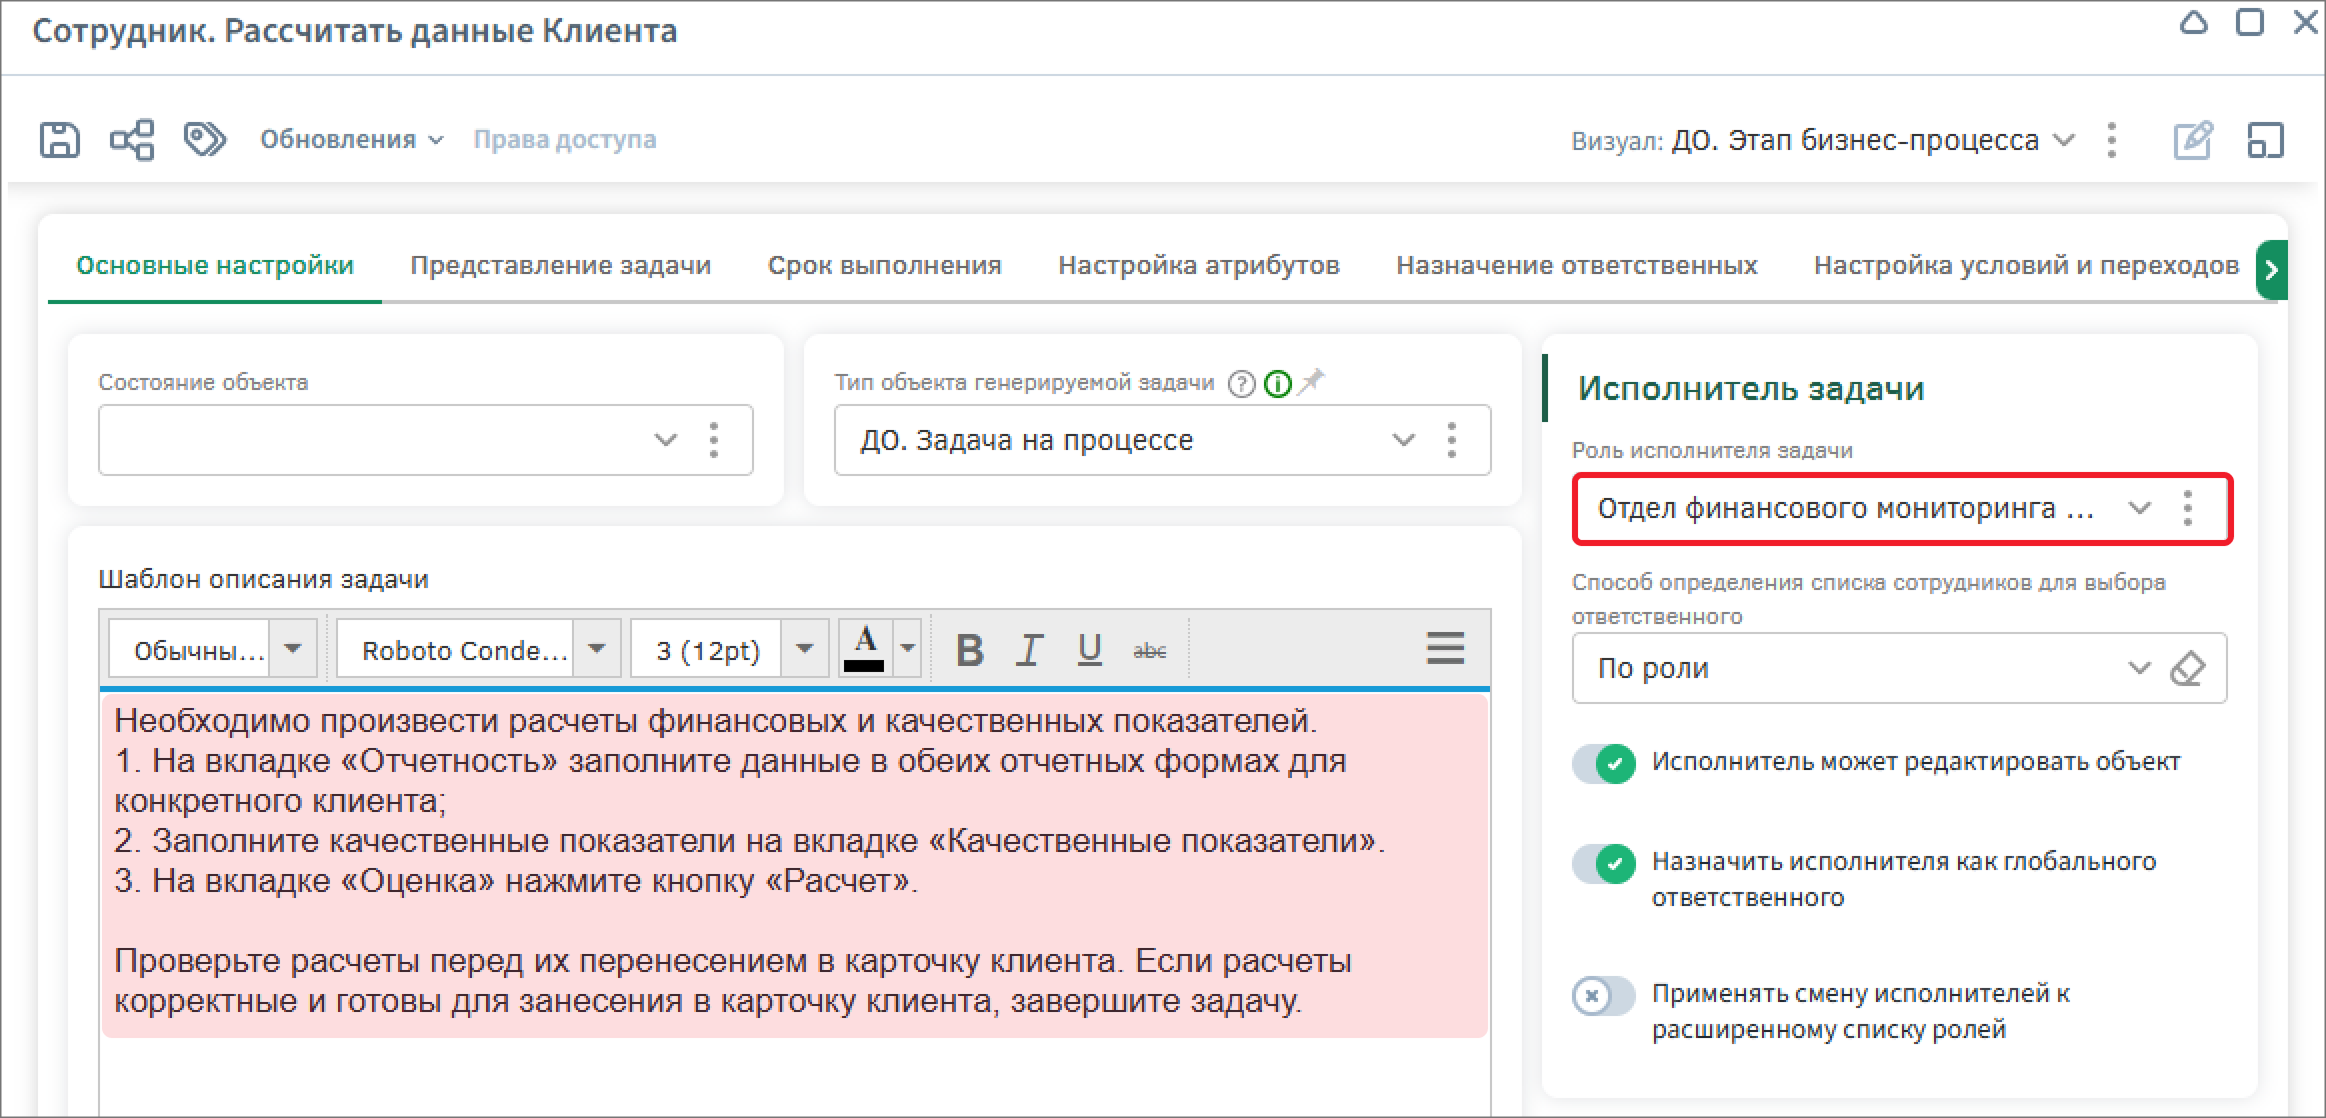Click the layout panel icon at top right
This screenshot has height=1118, width=2326.
pyautogui.click(x=2265, y=140)
